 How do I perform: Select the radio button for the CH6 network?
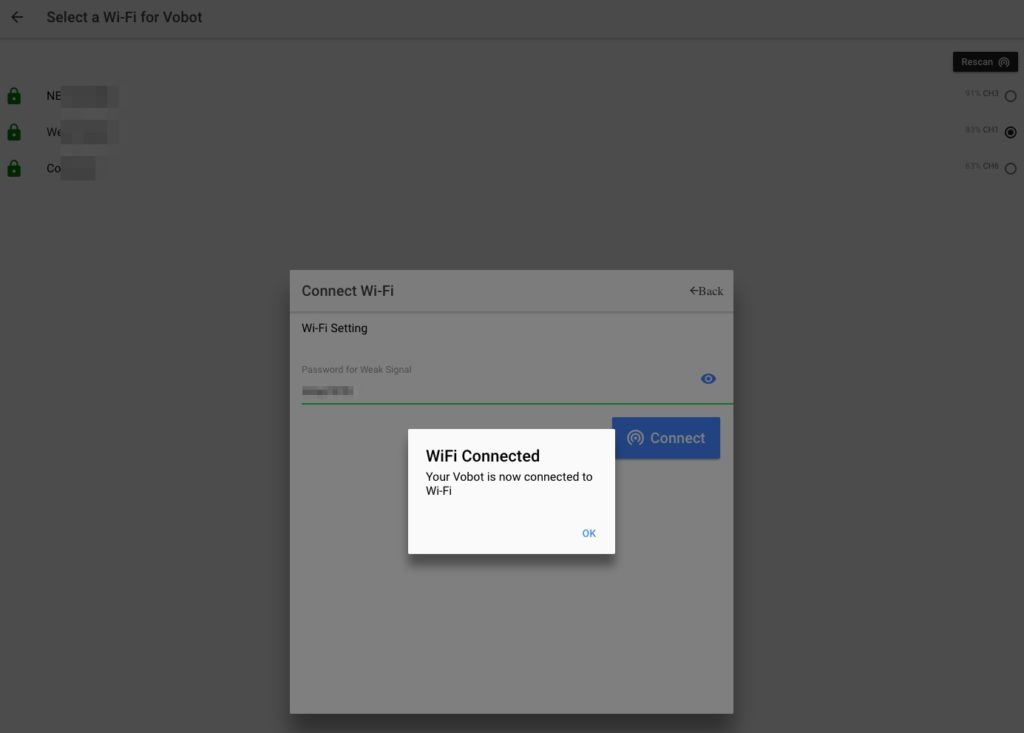(x=1010, y=168)
